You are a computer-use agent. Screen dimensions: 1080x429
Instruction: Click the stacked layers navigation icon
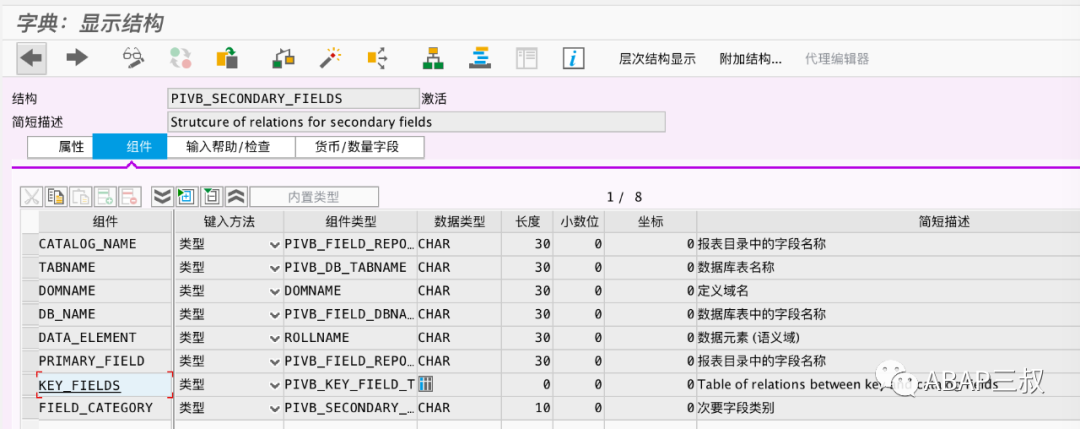[x=479, y=58]
